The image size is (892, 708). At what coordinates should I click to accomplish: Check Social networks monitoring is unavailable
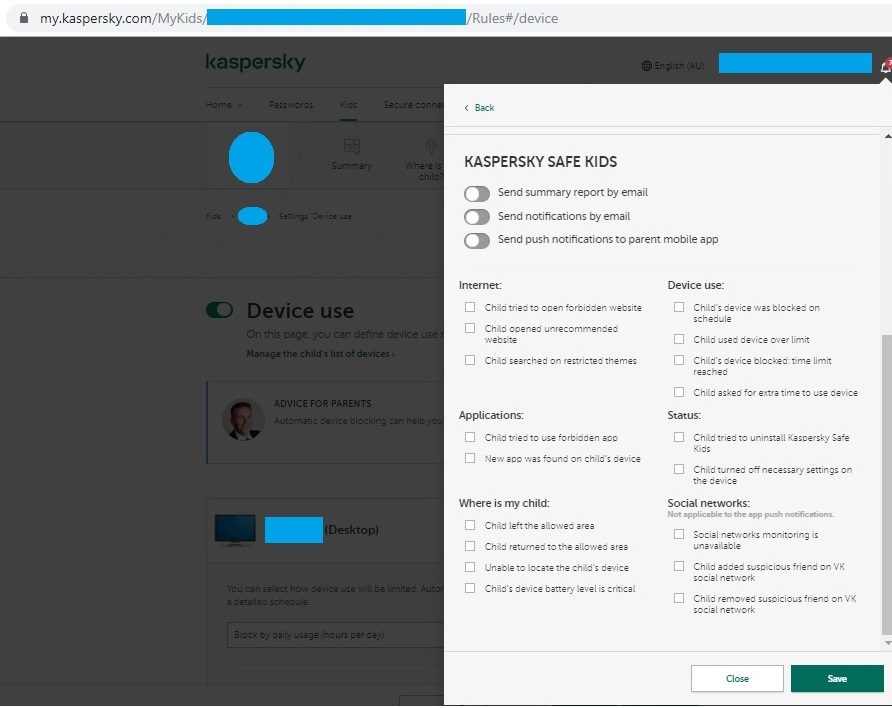[679, 534]
